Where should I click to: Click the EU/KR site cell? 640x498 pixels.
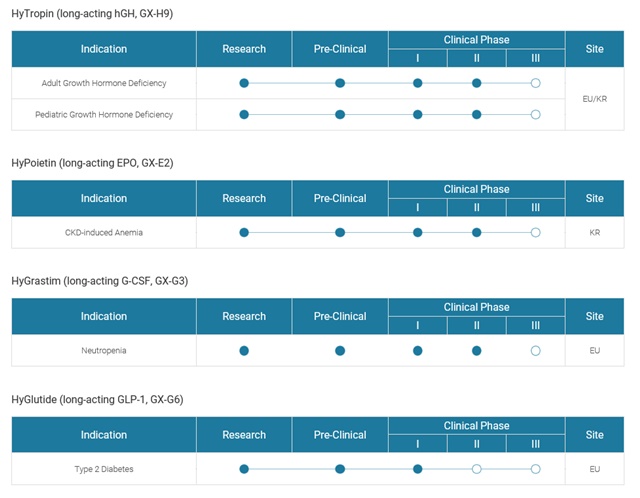click(x=595, y=99)
